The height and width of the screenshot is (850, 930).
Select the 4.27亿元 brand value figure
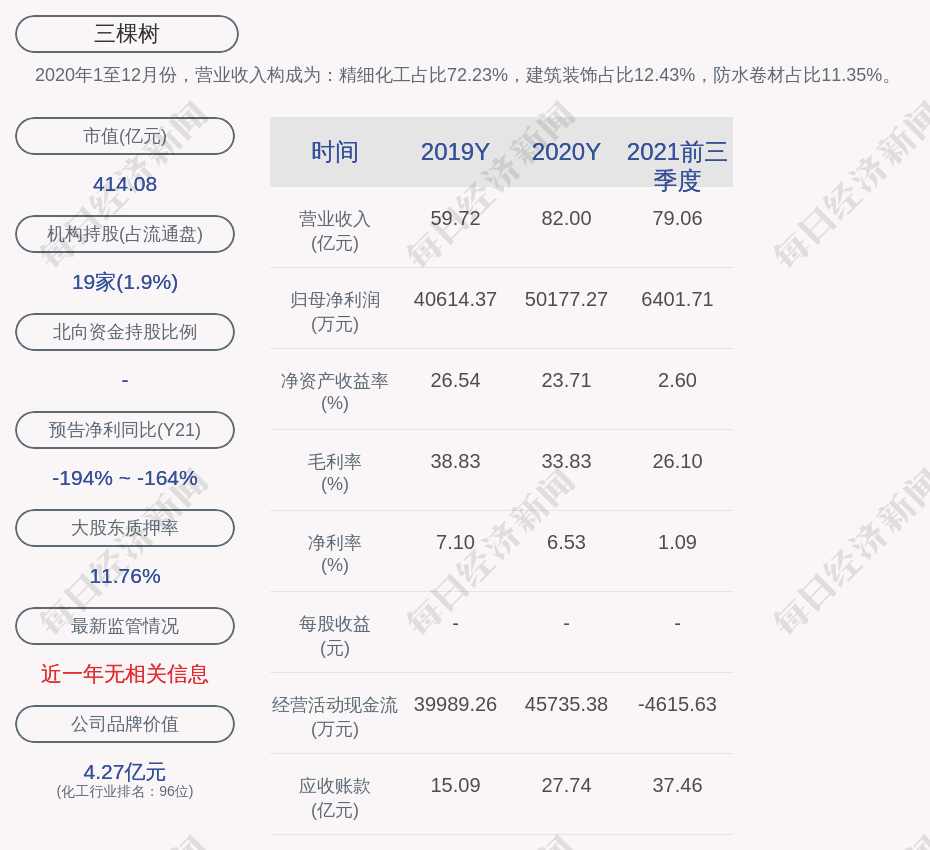[x=125, y=772]
